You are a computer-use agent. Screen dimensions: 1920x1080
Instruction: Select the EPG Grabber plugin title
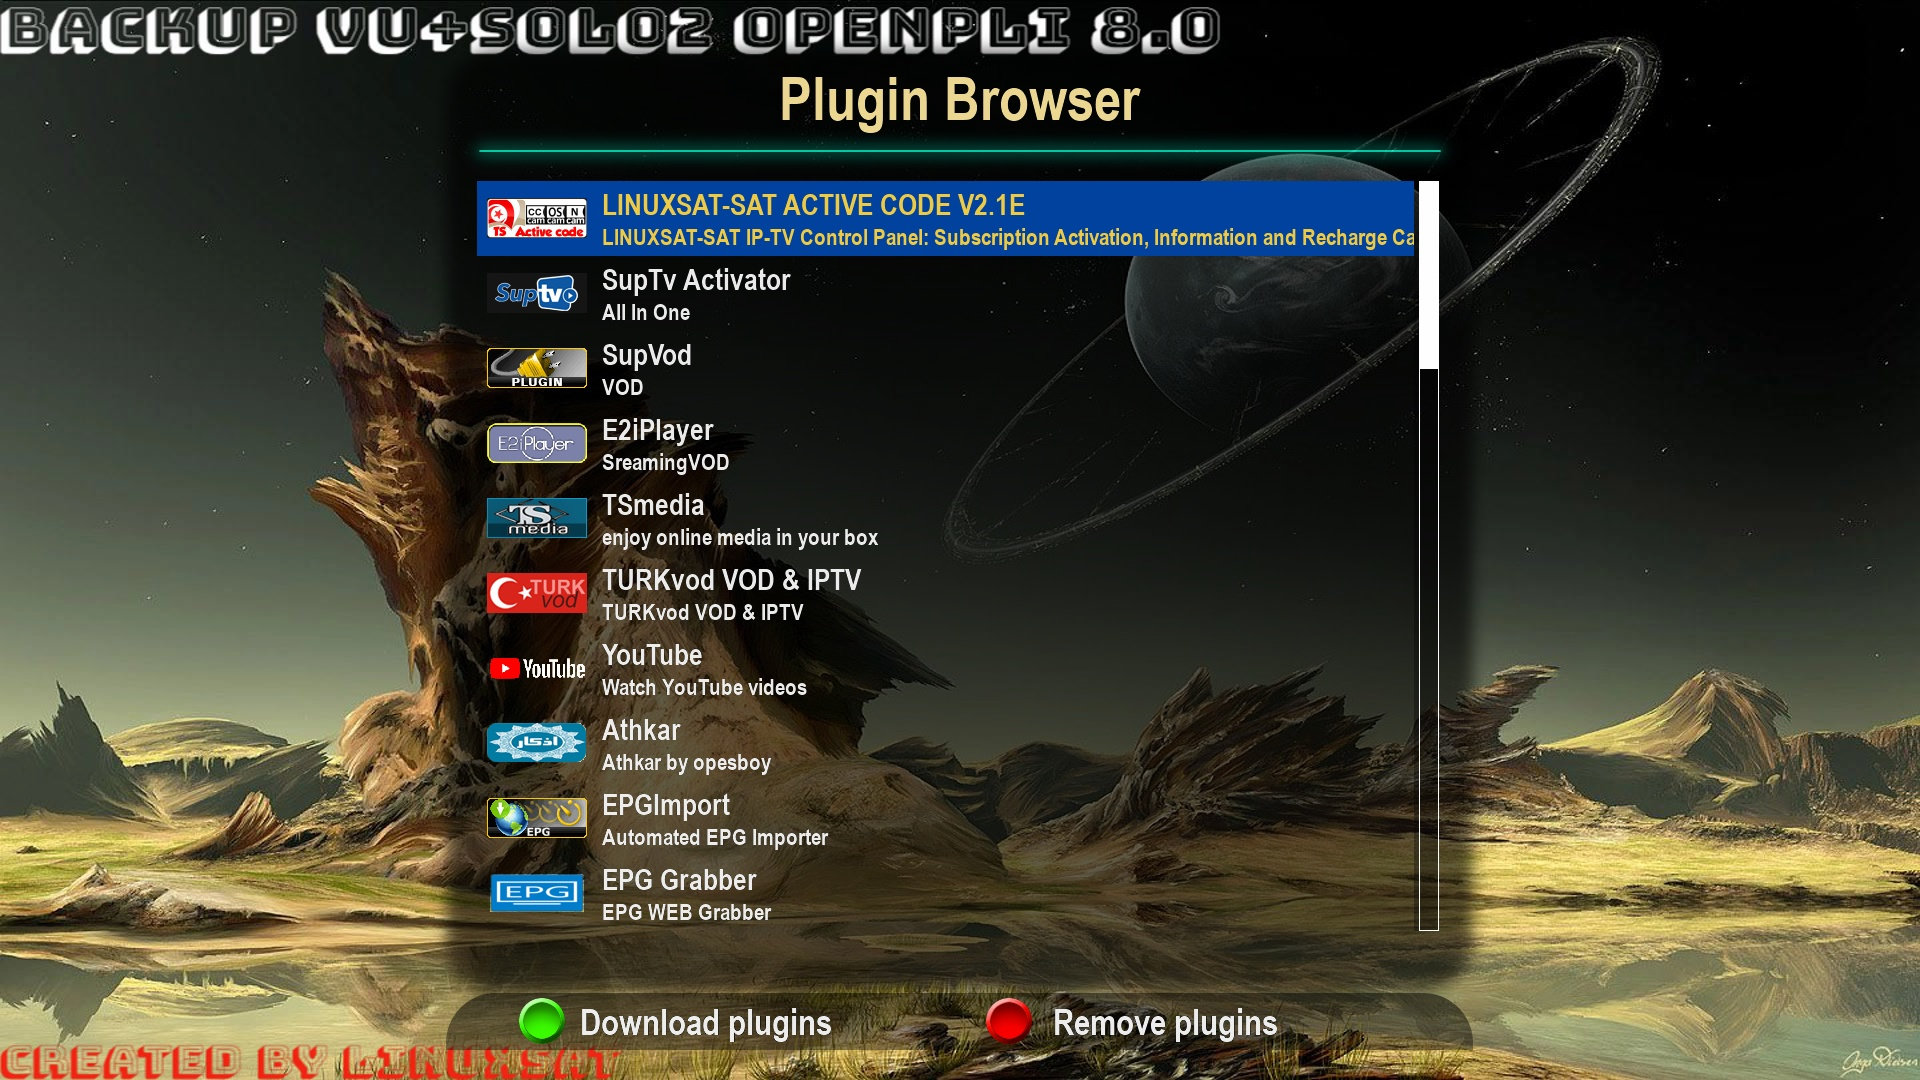click(679, 880)
